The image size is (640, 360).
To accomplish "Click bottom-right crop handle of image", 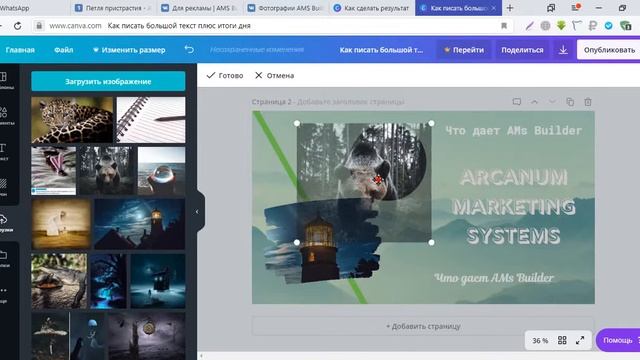I will pos(431,242).
